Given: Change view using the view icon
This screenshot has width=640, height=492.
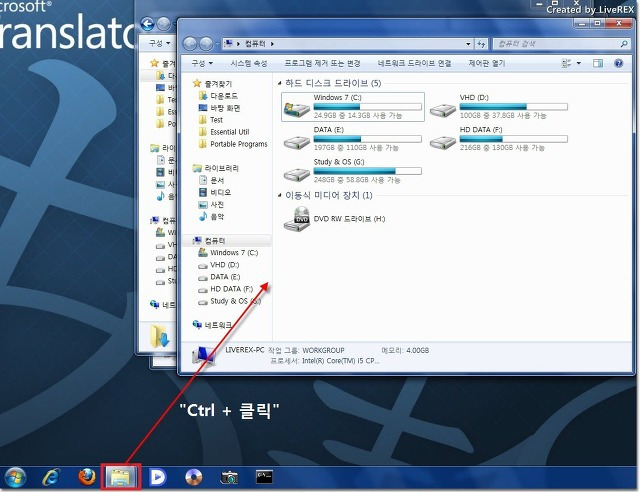Looking at the screenshot, I should click(566, 63).
